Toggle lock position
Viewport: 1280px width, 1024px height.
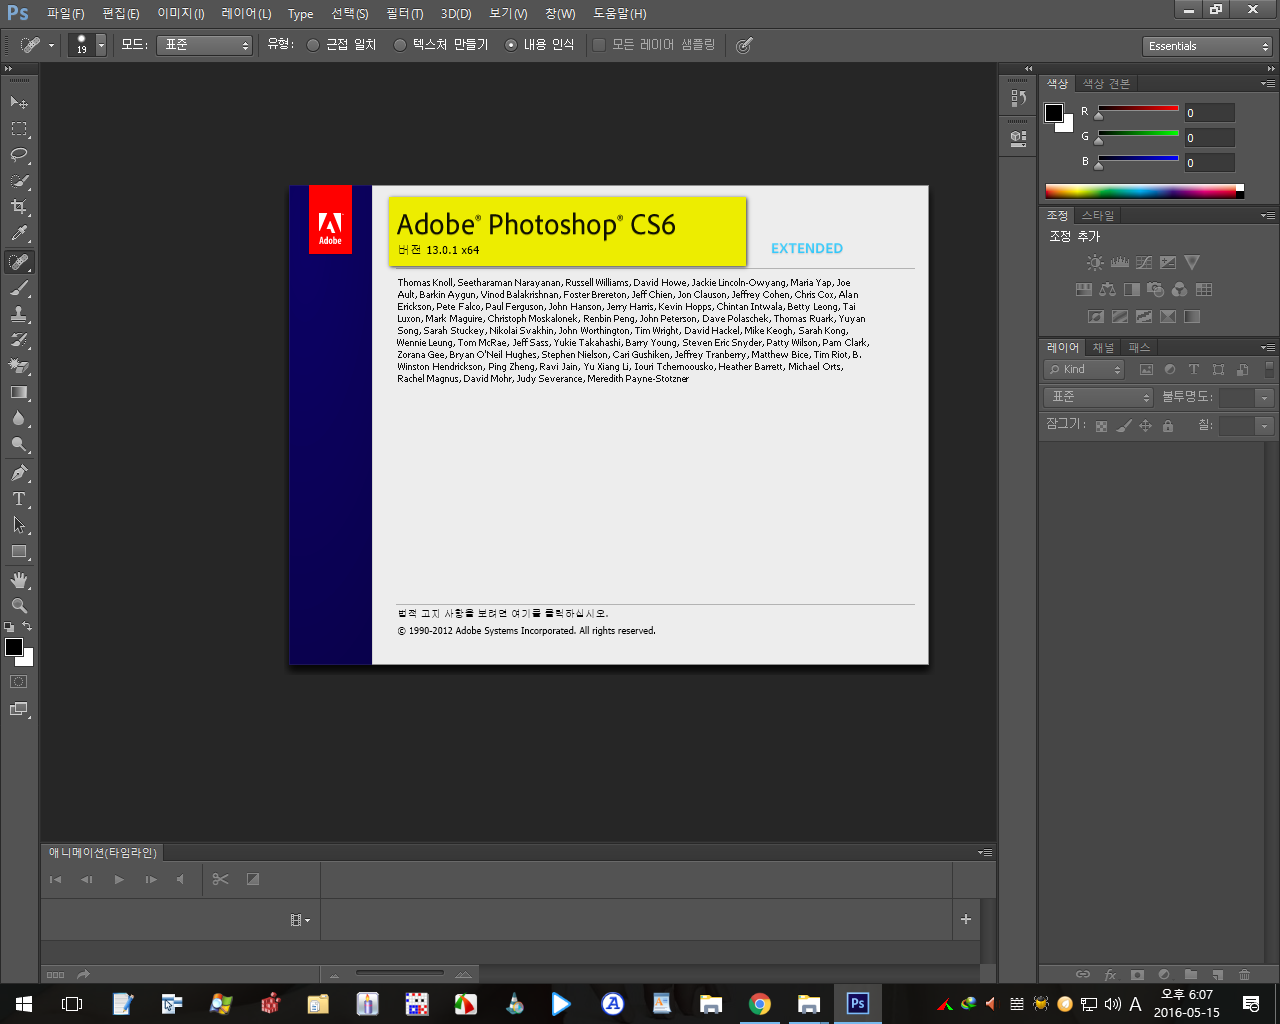coord(1145,426)
